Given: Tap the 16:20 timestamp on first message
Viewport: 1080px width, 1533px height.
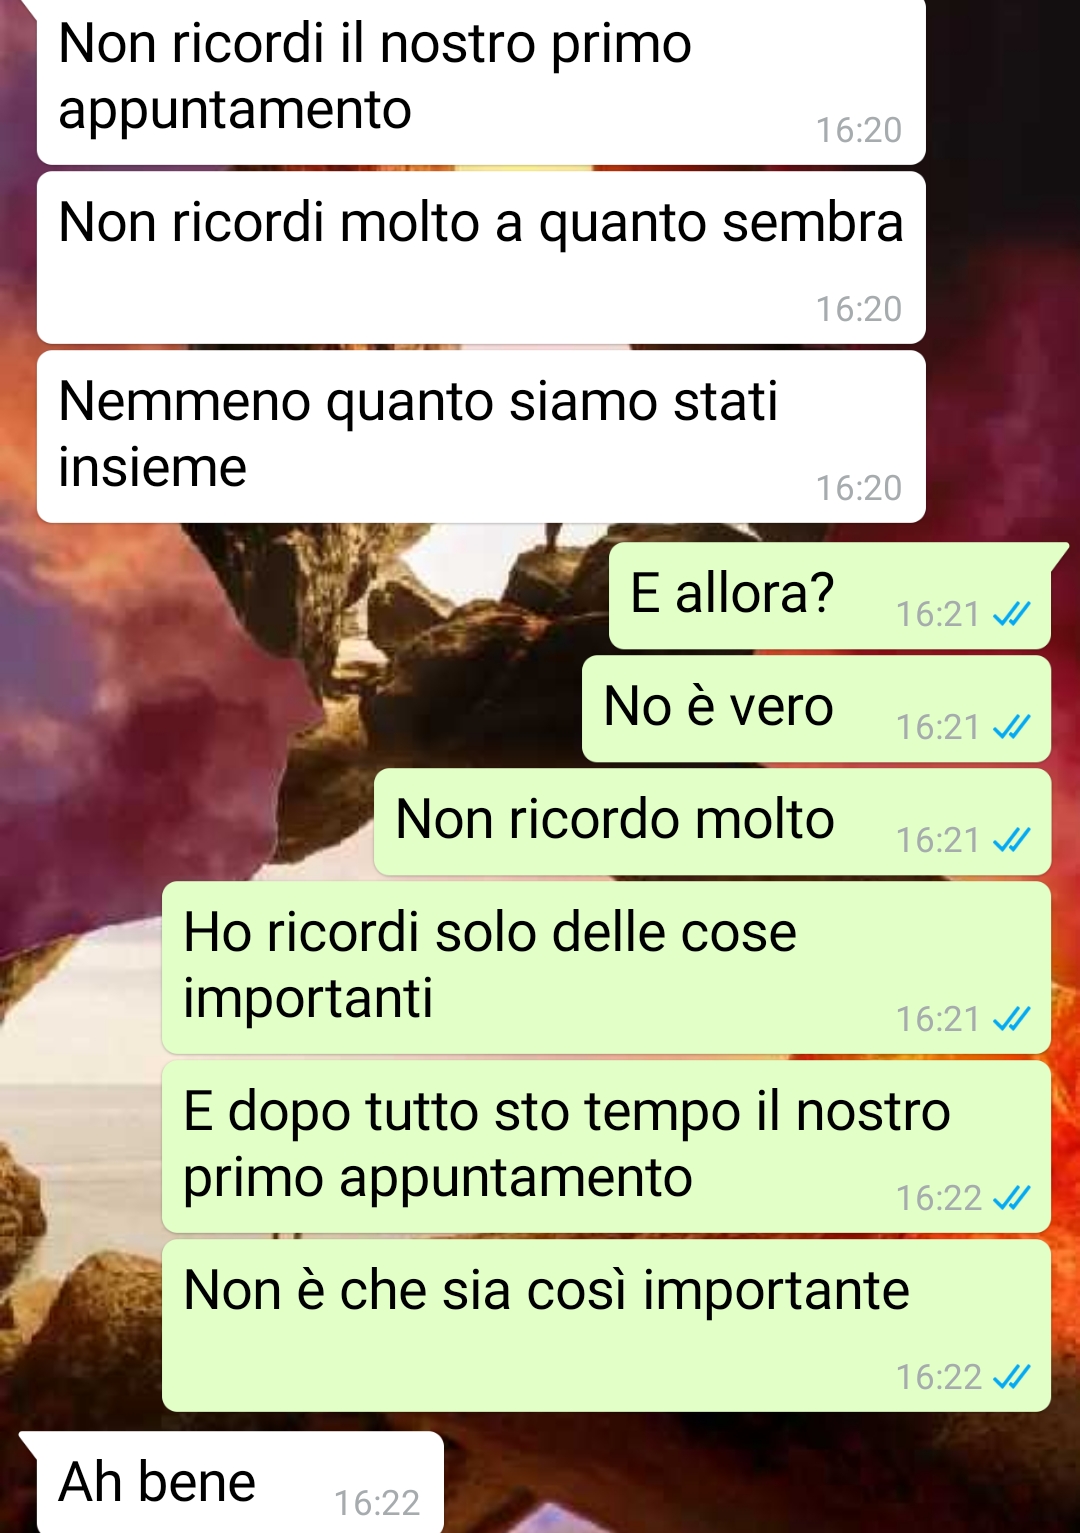Looking at the screenshot, I should 859,130.
